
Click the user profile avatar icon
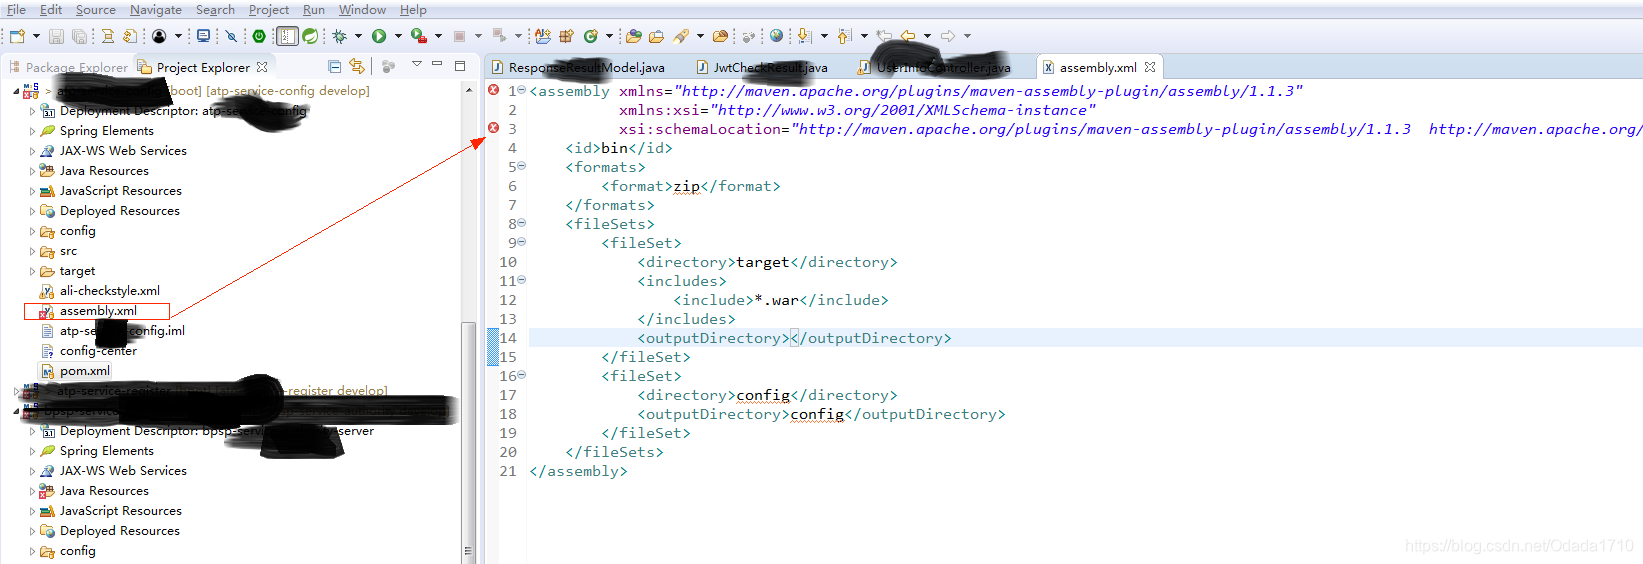159,36
